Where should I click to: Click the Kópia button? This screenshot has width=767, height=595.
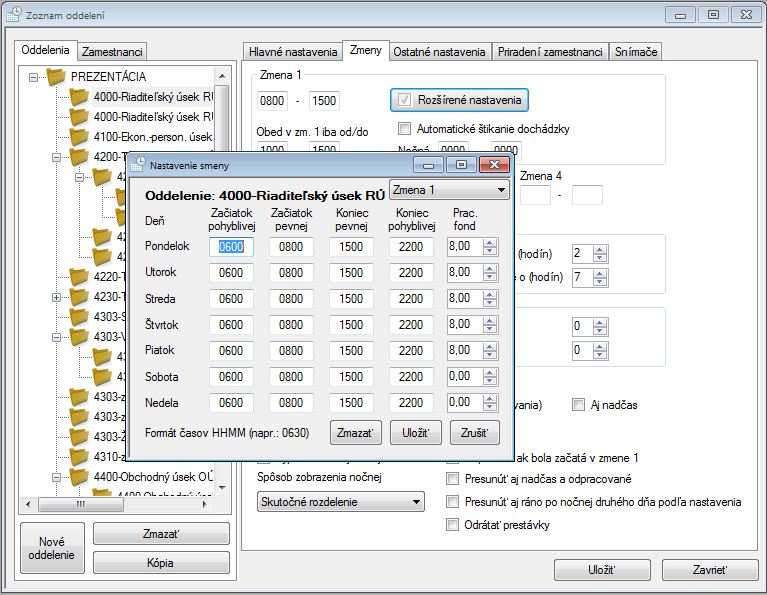click(161, 563)
